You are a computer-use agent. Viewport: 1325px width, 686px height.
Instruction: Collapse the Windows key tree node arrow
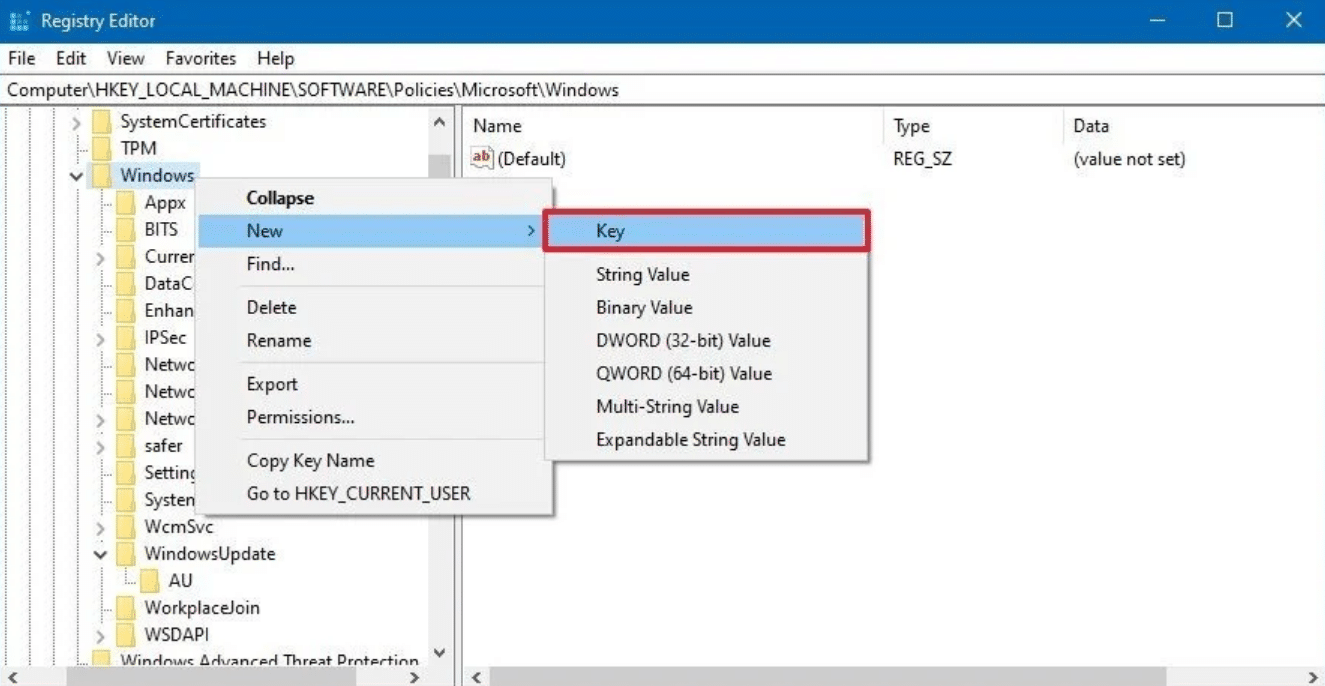click(76, 176)
